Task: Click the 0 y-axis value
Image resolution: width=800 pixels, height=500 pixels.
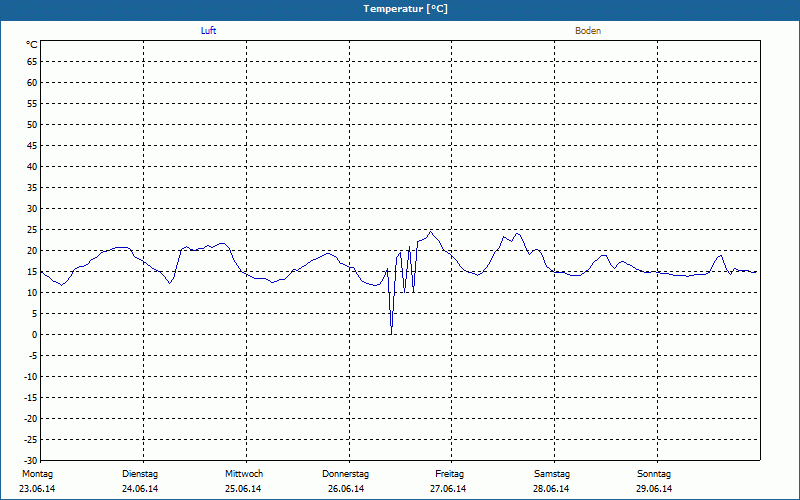Action: click(x=35, y=335)
